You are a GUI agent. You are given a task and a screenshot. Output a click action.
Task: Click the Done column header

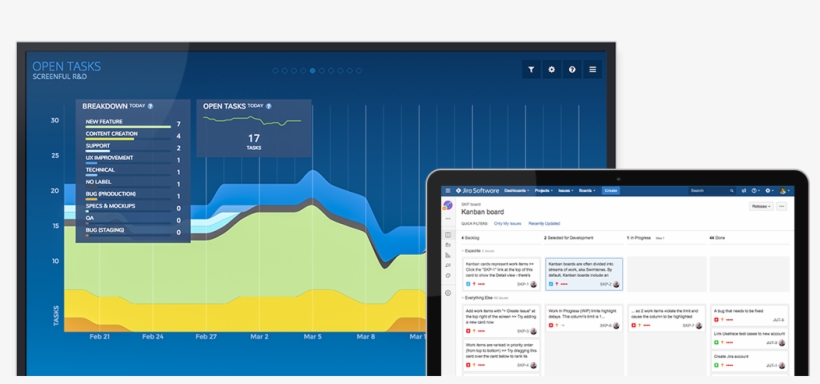click(717, 238)
